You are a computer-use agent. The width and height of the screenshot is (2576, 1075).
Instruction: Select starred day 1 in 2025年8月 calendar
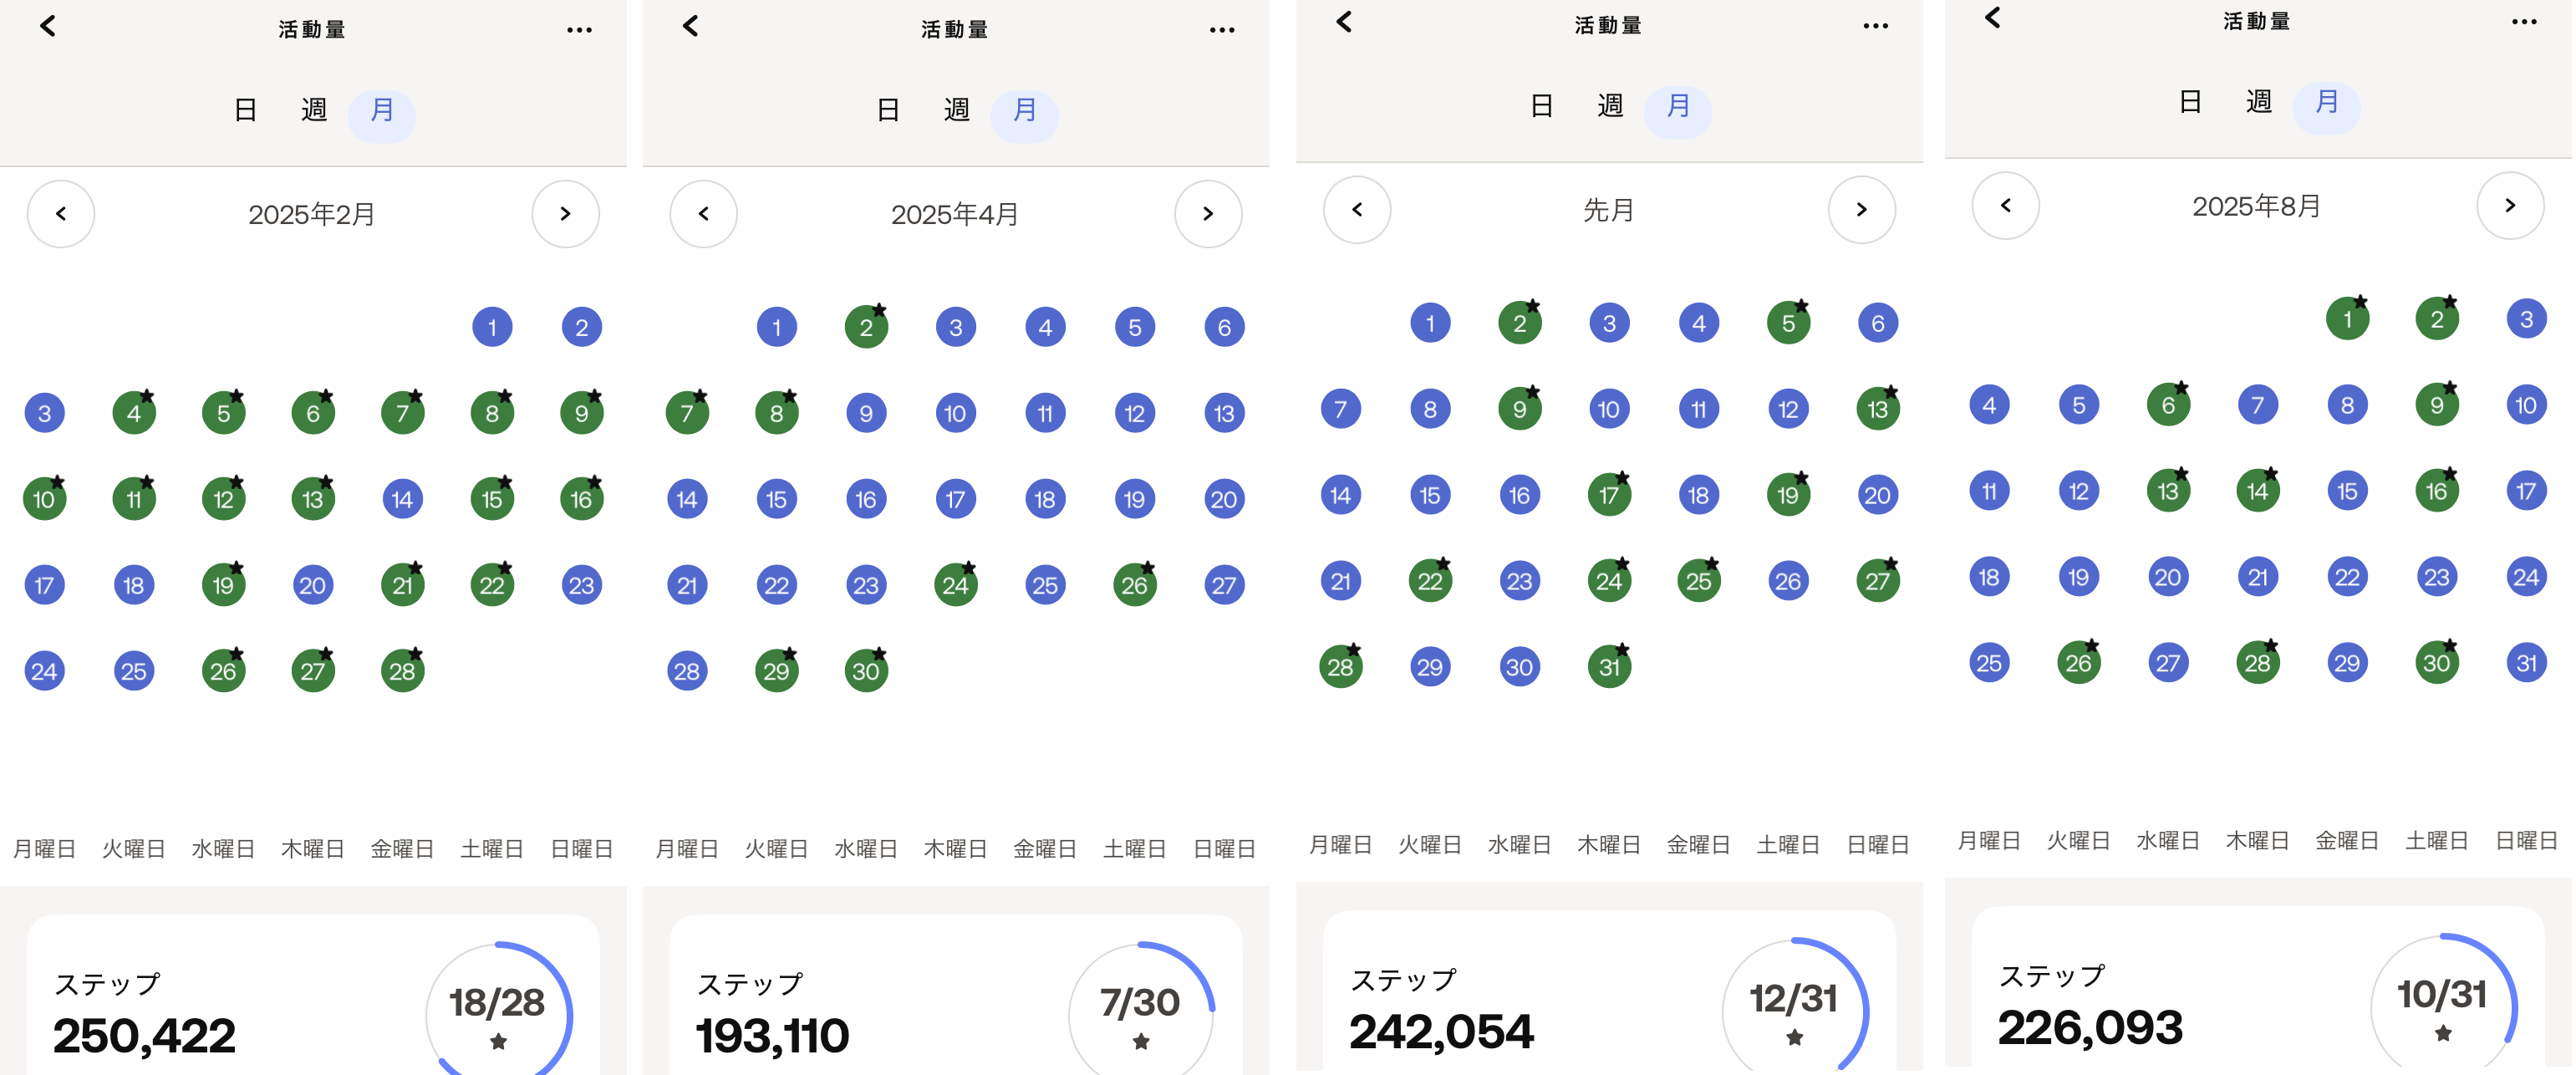[2348, 319]
